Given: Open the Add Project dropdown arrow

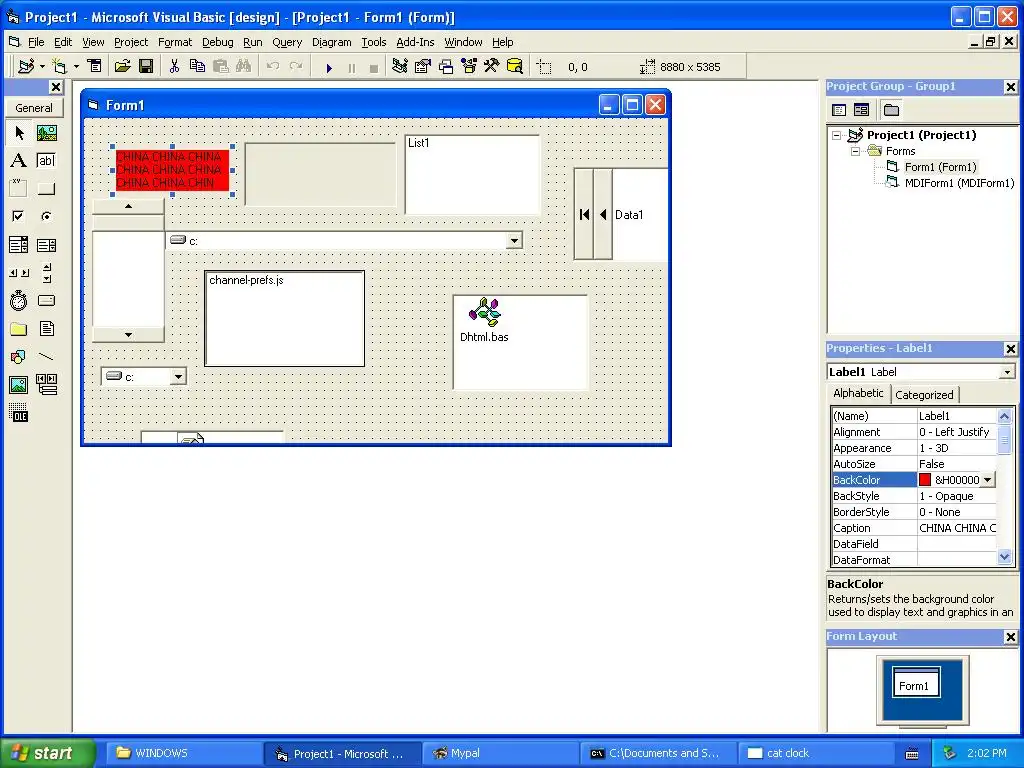Looking at the screenshot, I should pyautogui.click(x=42, y=67).
